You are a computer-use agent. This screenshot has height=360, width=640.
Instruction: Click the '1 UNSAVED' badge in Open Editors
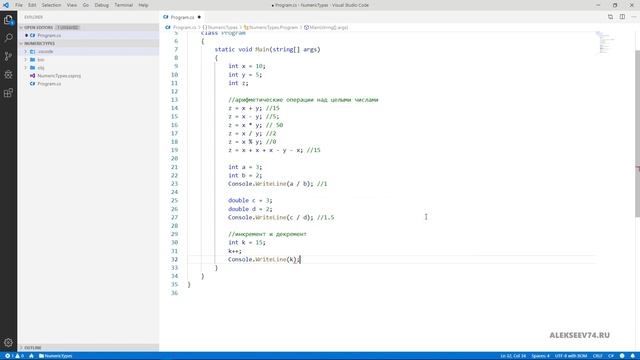pyautogui.click(x=68, y=27)
